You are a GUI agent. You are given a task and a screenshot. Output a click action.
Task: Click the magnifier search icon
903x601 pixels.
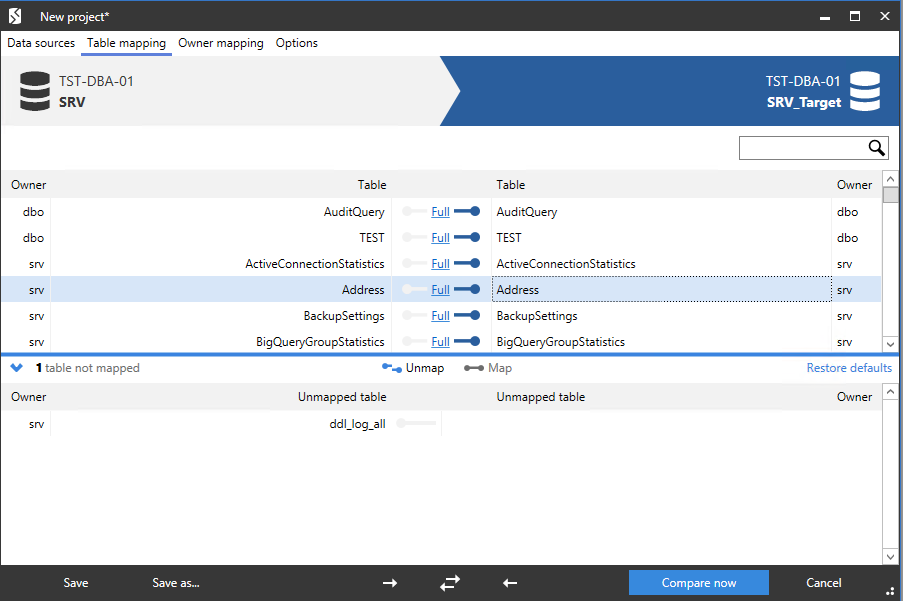[x=877, y=148]
